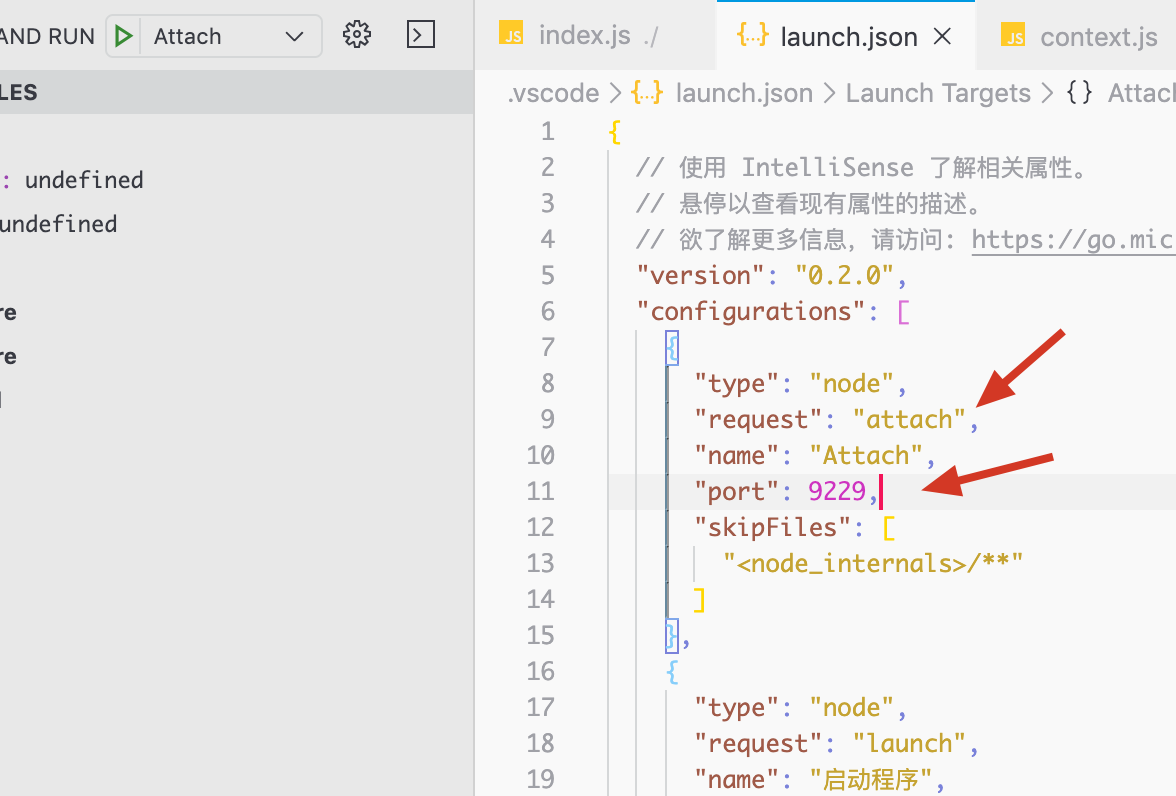Click line number 7 in the gutter
This screenshot has height=796, width=1176.
click(548, 347)
